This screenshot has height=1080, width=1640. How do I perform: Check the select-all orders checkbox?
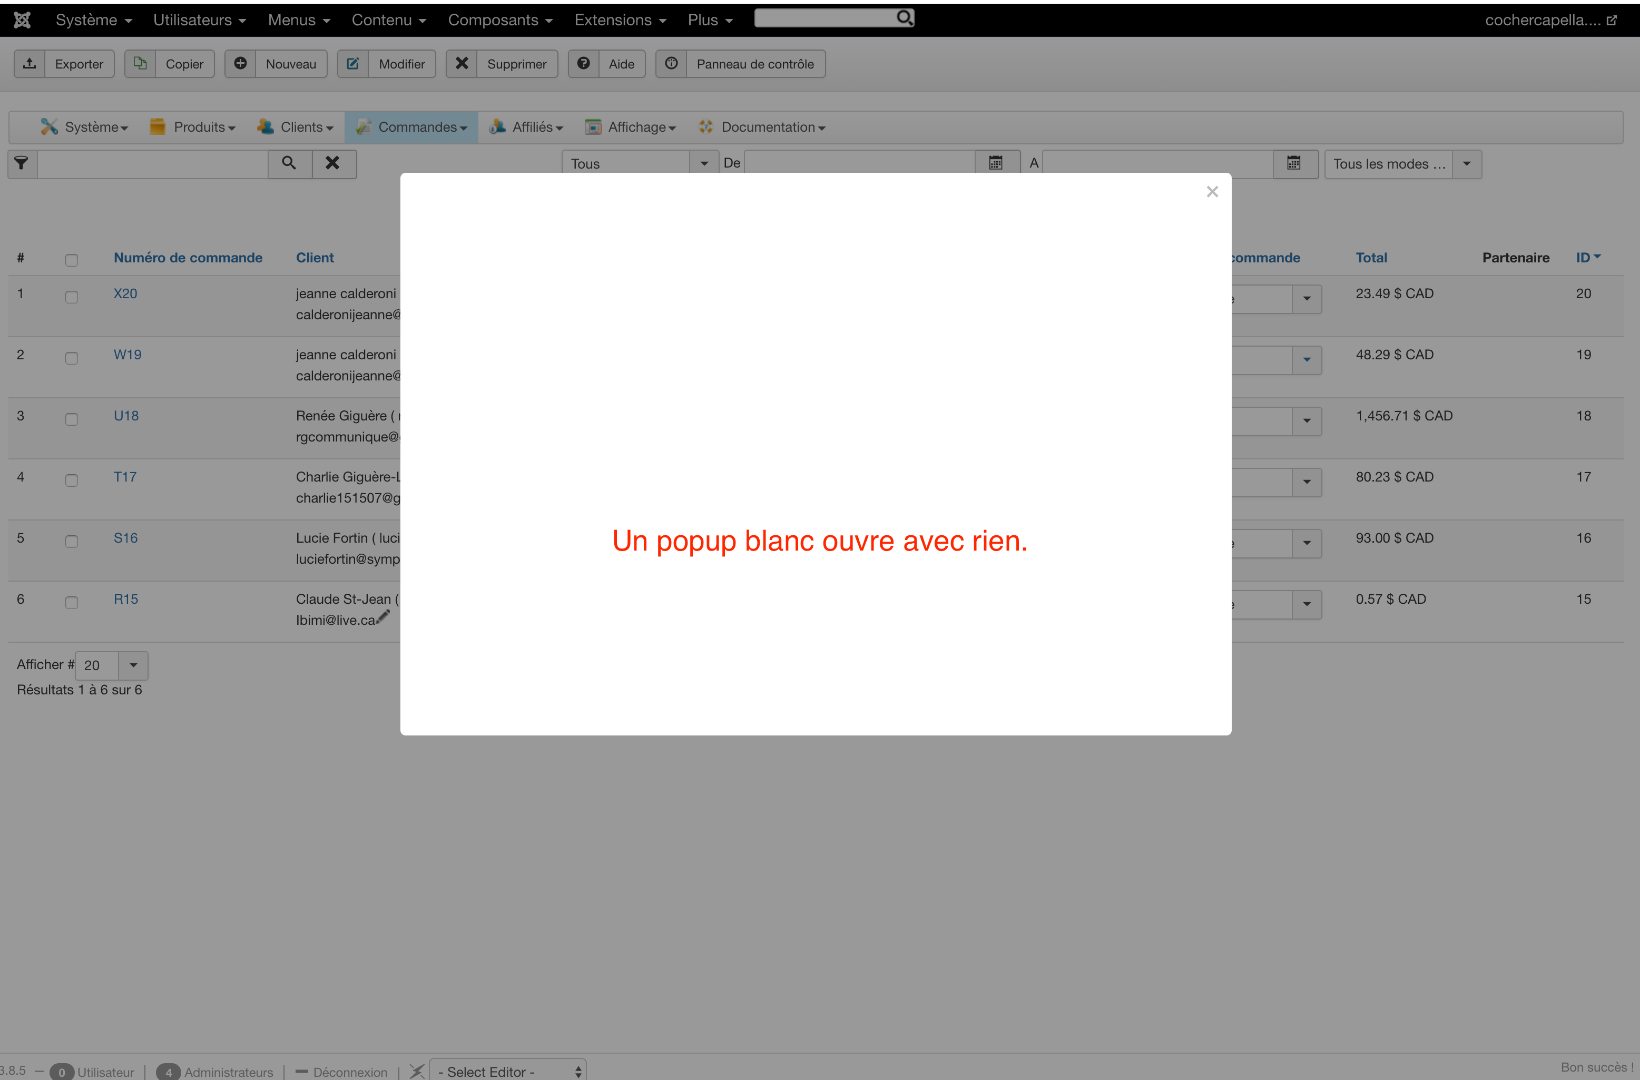coord(71,260)
